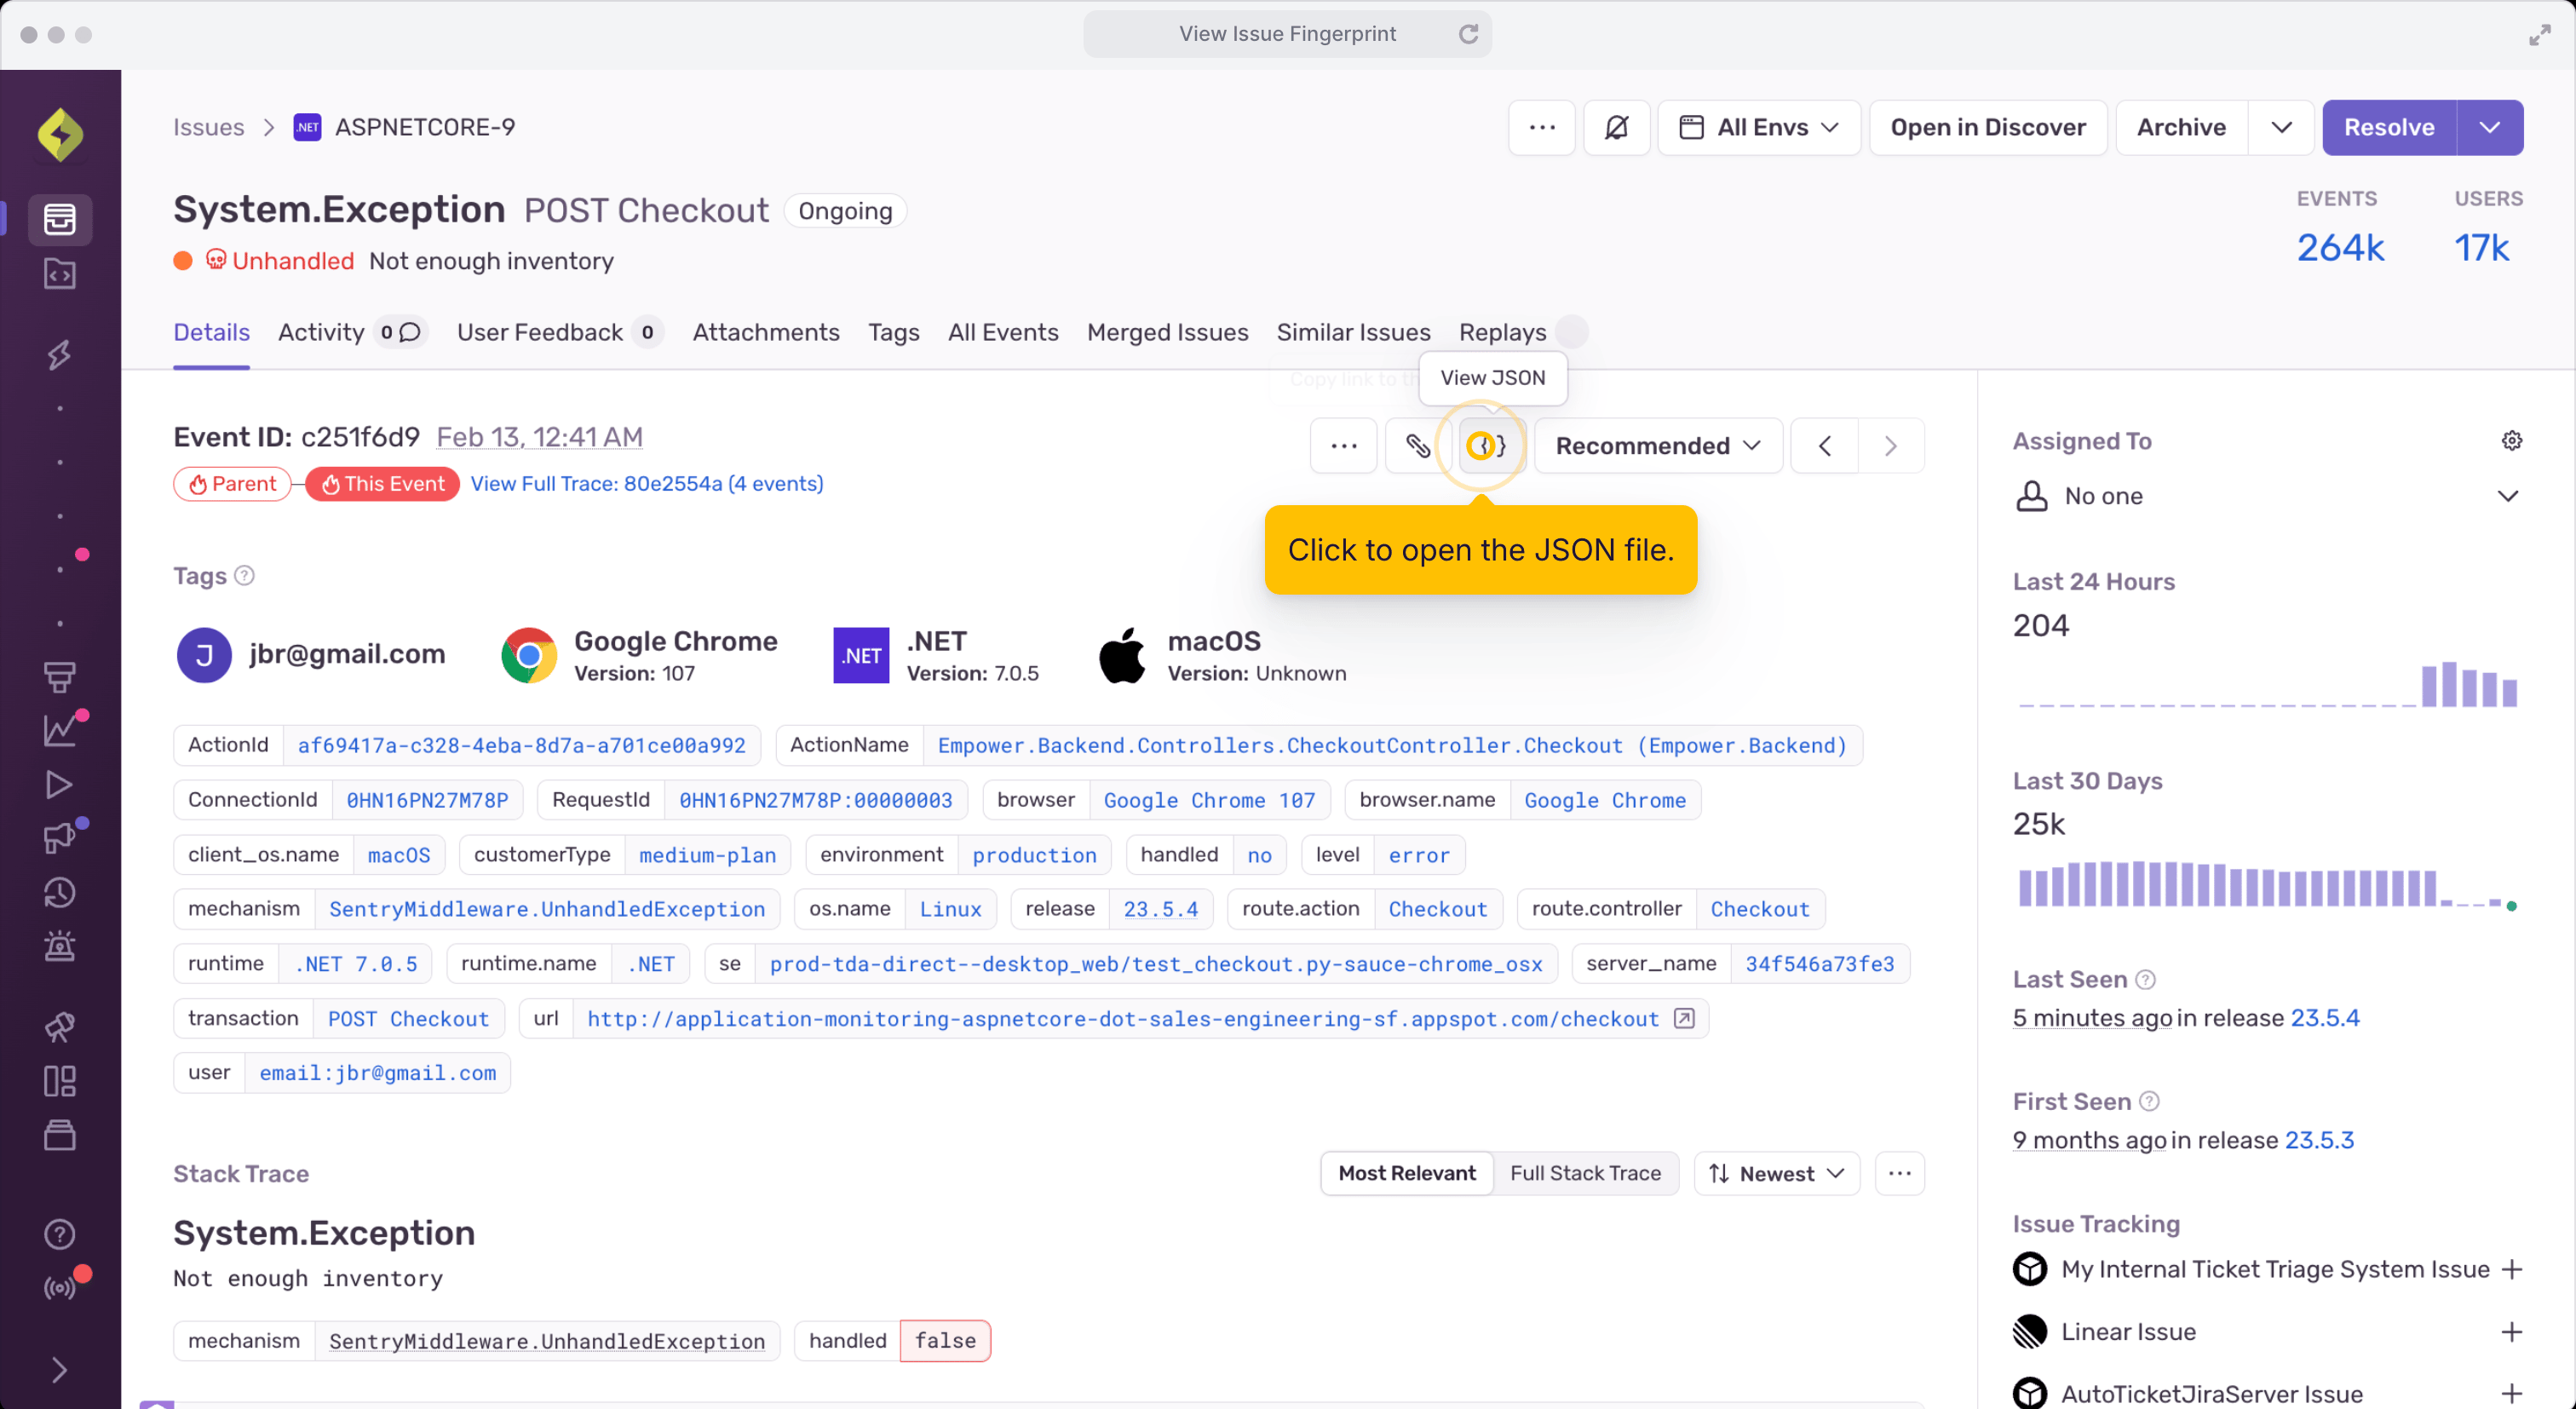Select the Parent trace event pill
Viewport: 2576px width, 1409px height.
[x=232, y=484]
